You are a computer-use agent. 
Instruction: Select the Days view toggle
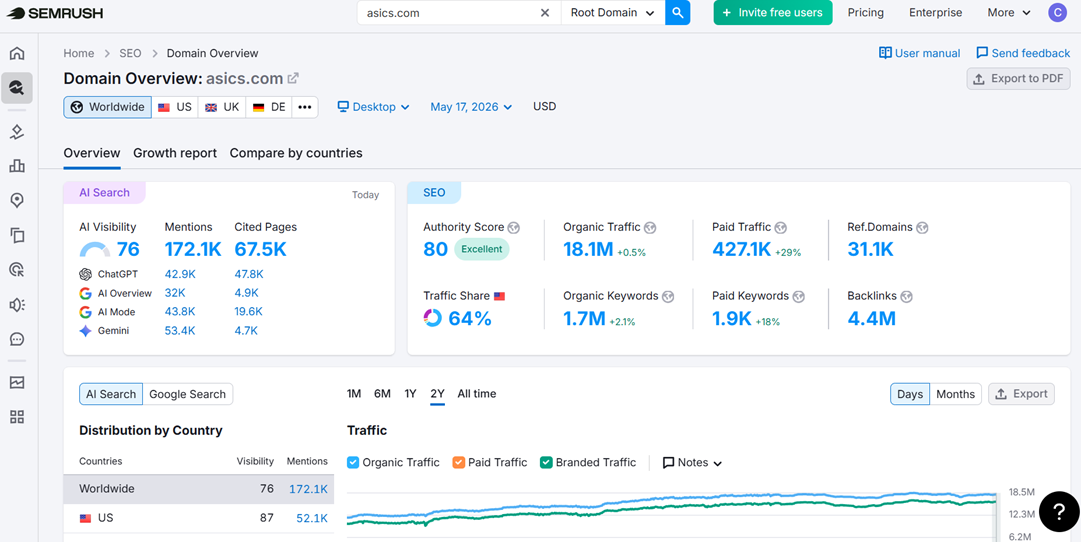[x=910, y=394]
